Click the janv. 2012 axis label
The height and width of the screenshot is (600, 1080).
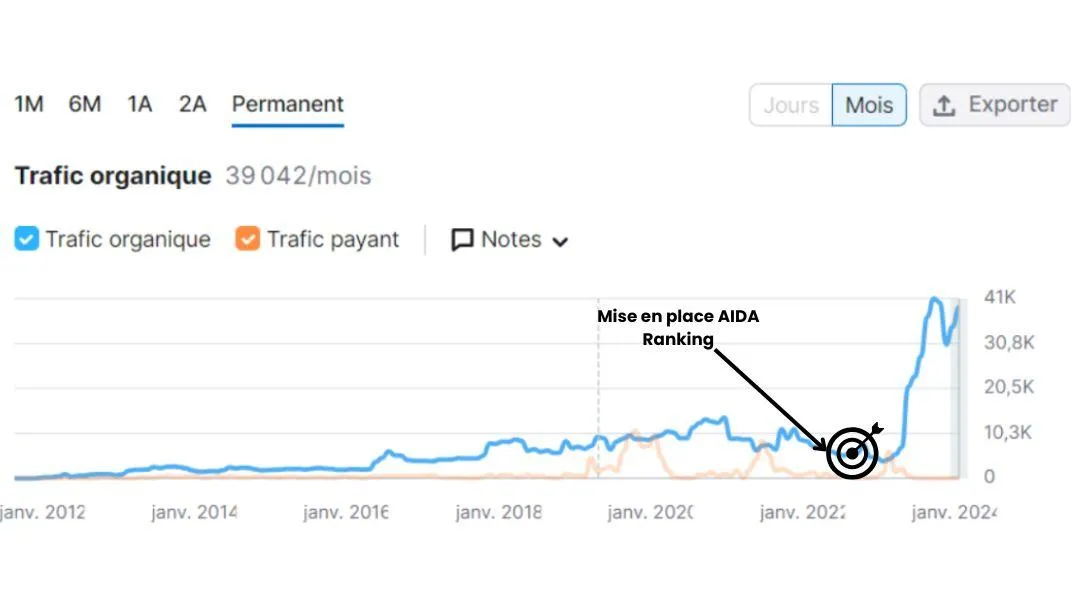point(43,513)
